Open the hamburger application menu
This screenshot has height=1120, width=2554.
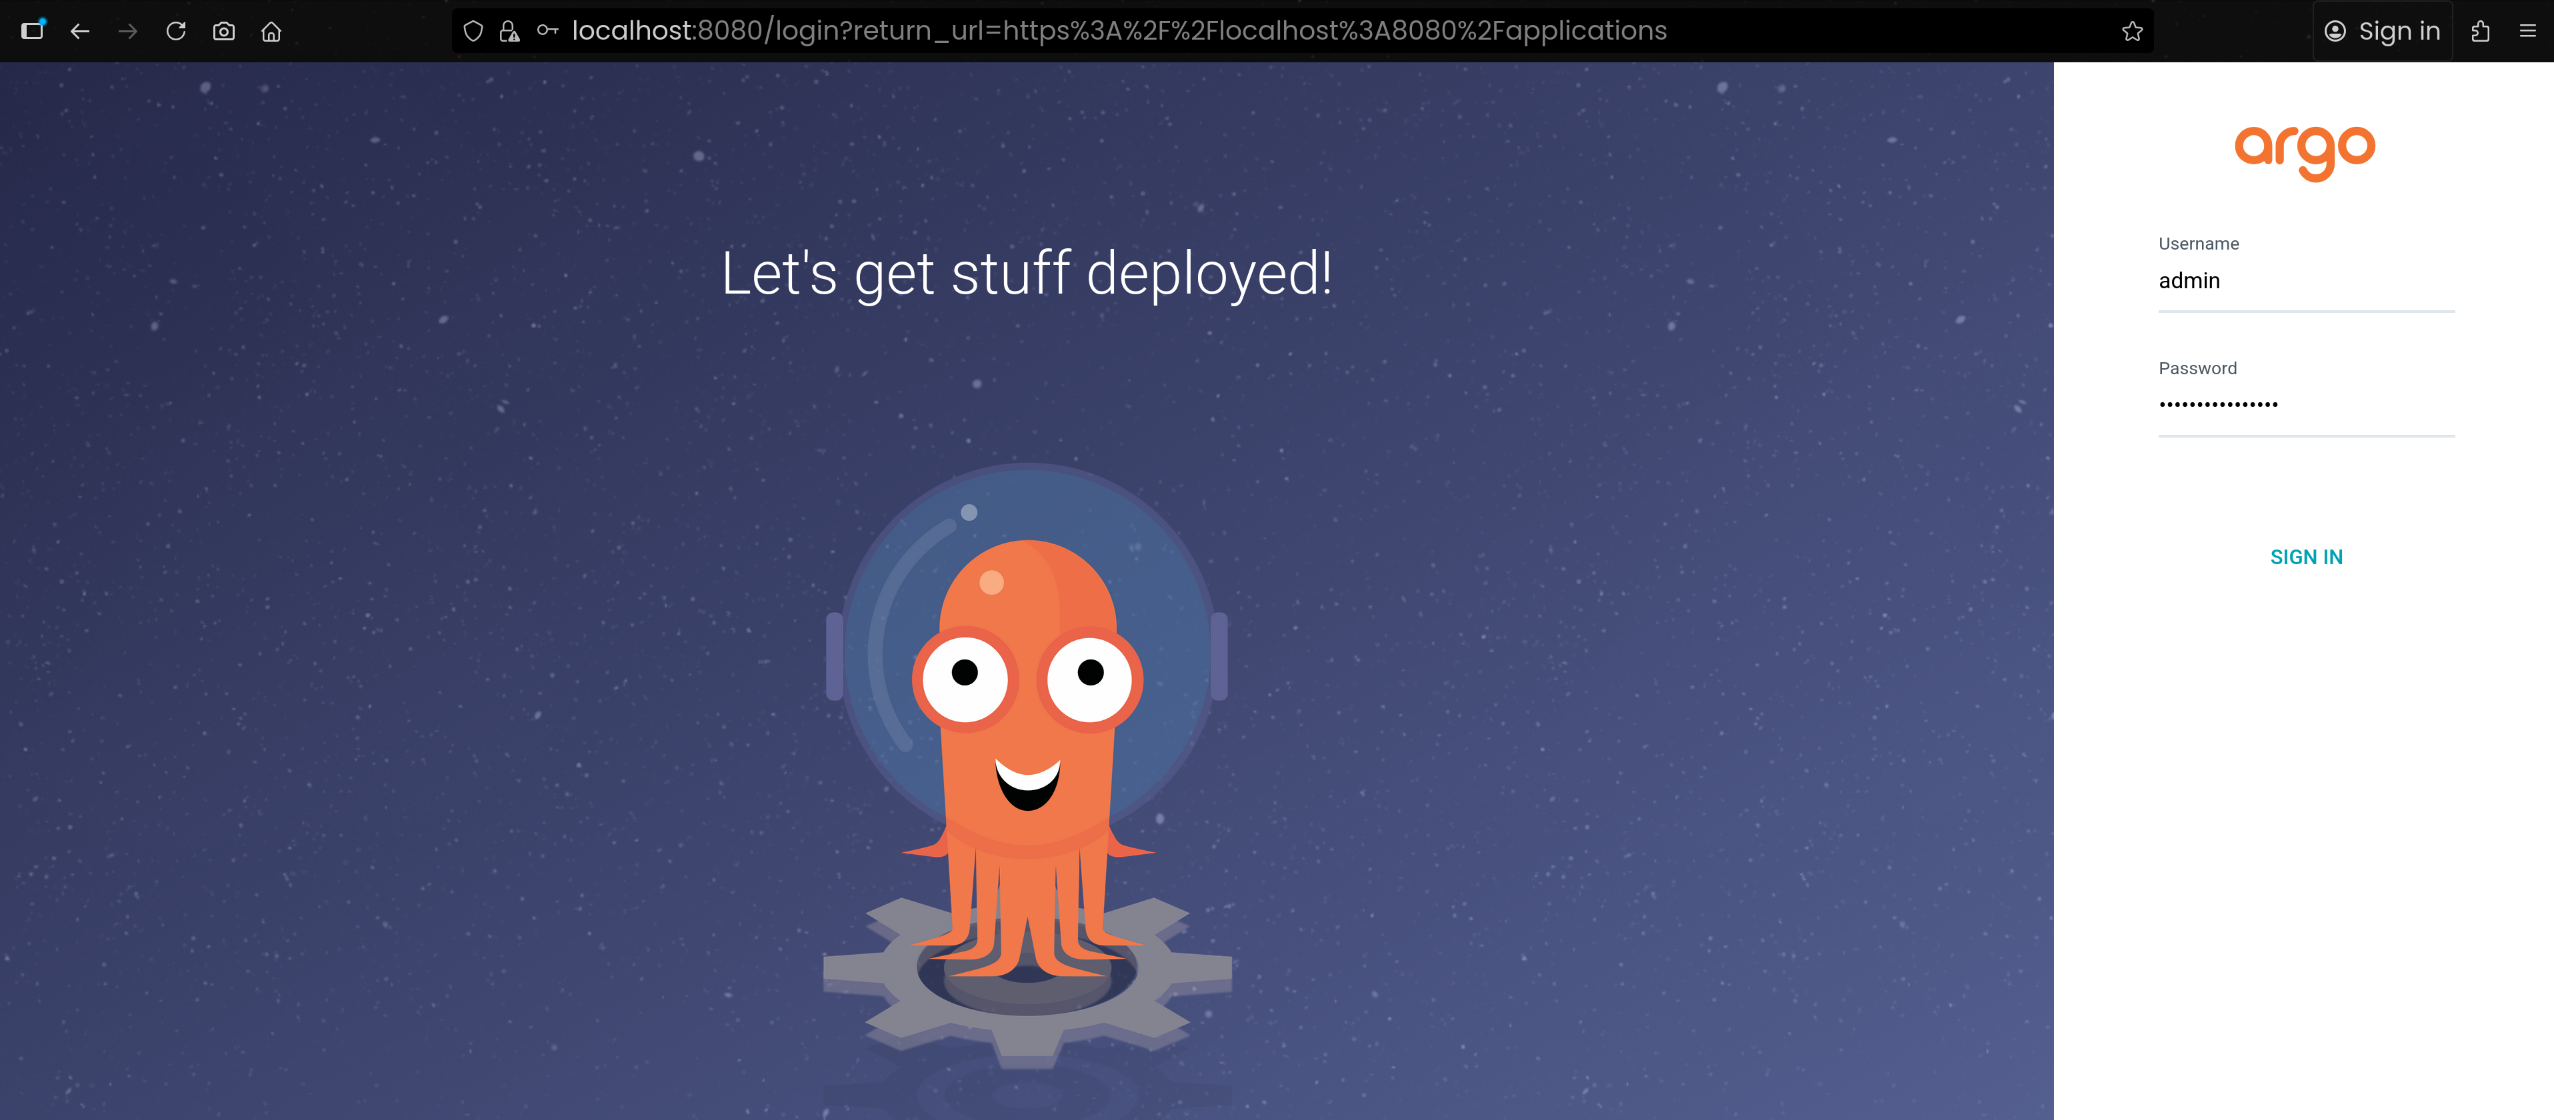[2528, 31]
